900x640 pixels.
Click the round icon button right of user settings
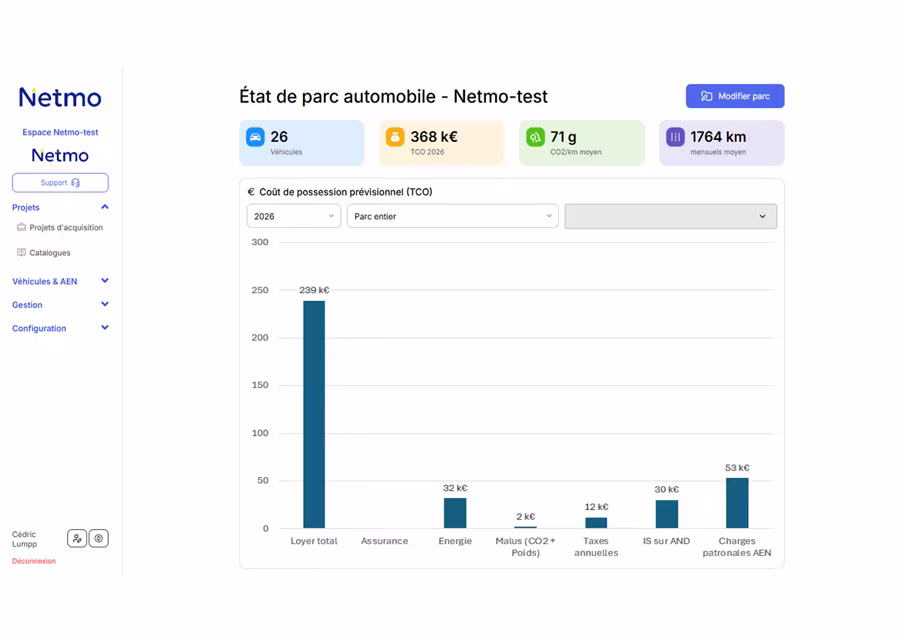98,538
